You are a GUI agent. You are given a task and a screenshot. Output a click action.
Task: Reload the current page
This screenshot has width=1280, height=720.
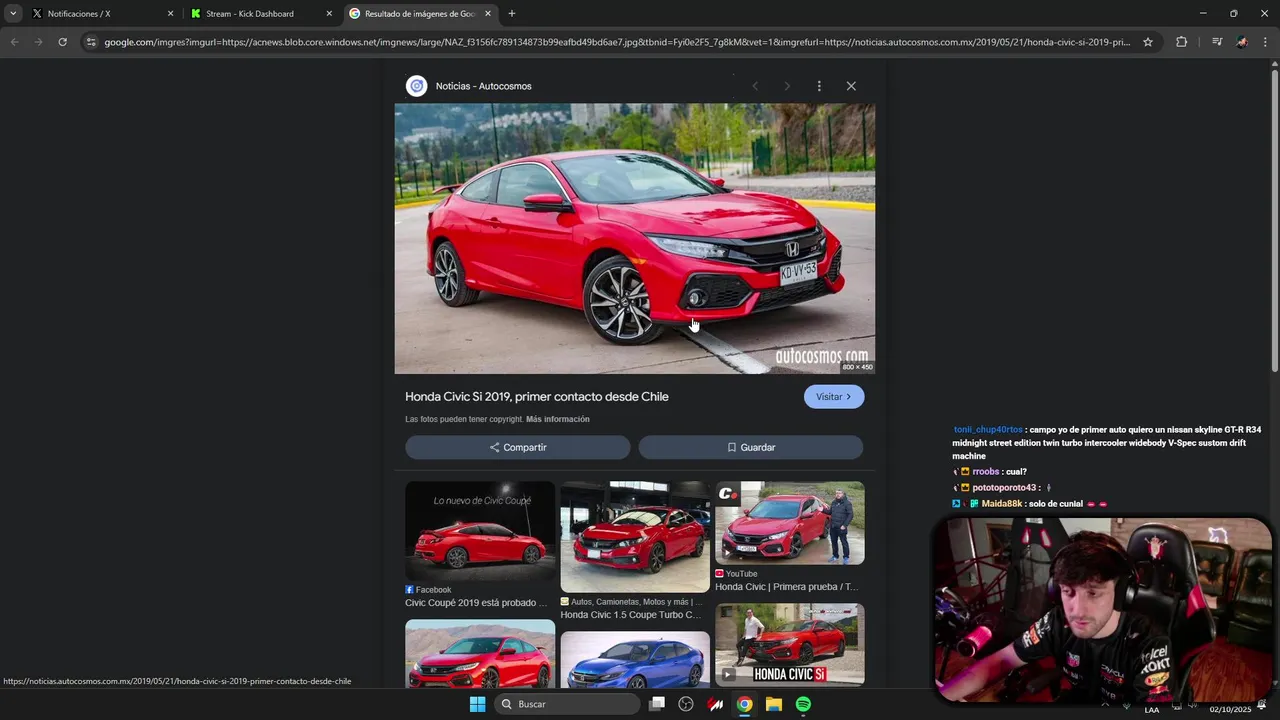pos(62,42)
